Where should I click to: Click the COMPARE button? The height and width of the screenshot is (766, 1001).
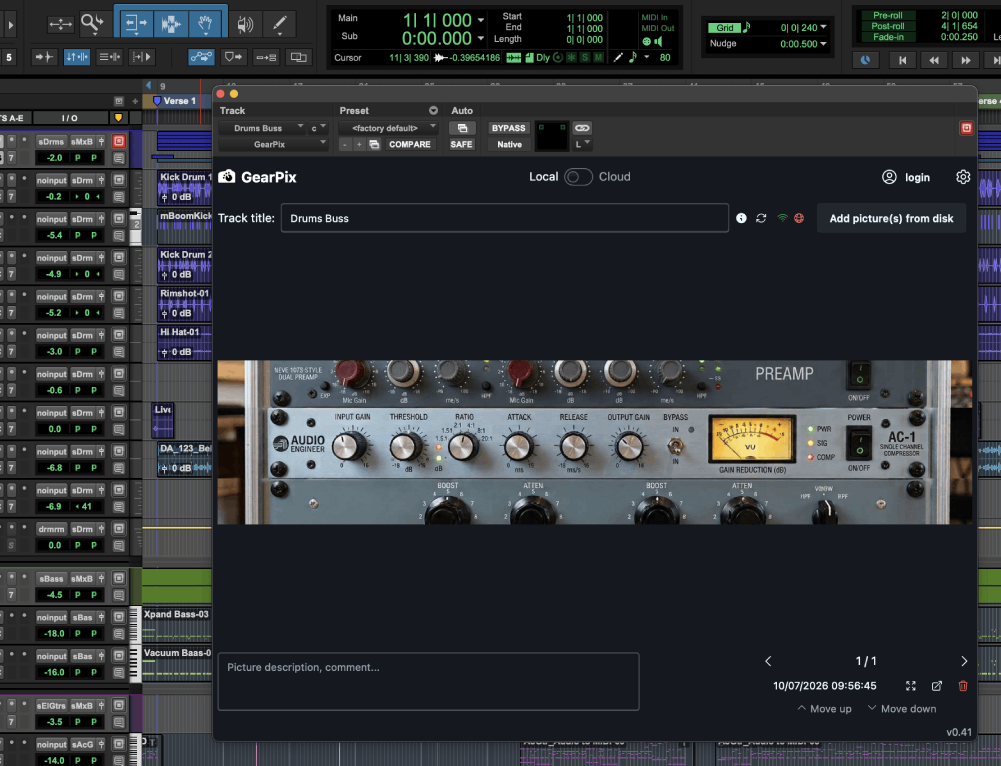(x=409, y=144)
